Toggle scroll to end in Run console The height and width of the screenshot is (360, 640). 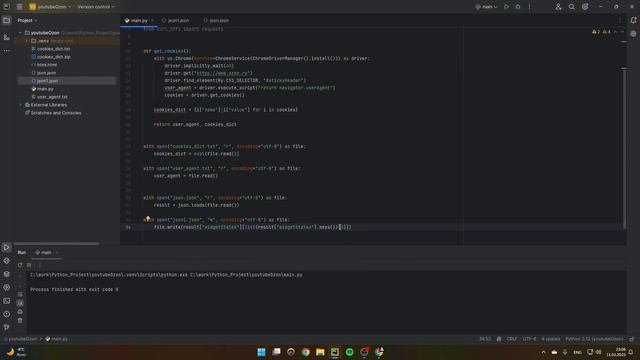click(20, 303)
